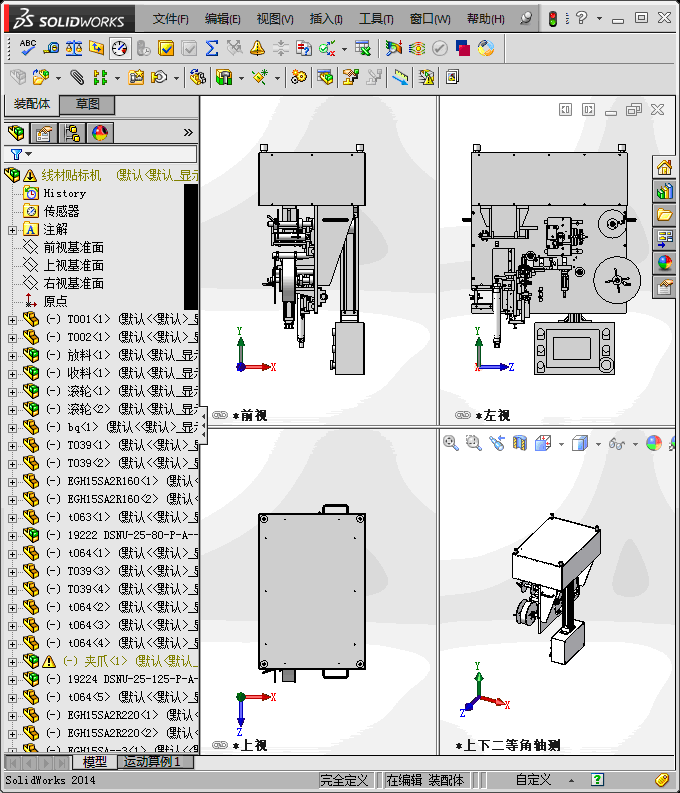Viewport: 680px width, 793px height.
Task: Toggle the Sensor gauge tool
Action: pyautogui.click(x=120, y=49)
